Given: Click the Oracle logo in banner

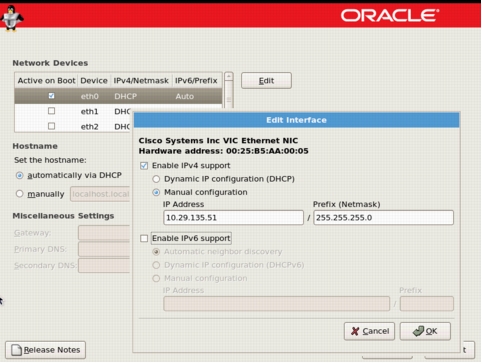Looking at the screenshot, I should pyautogui.click(x=390, y=16).
